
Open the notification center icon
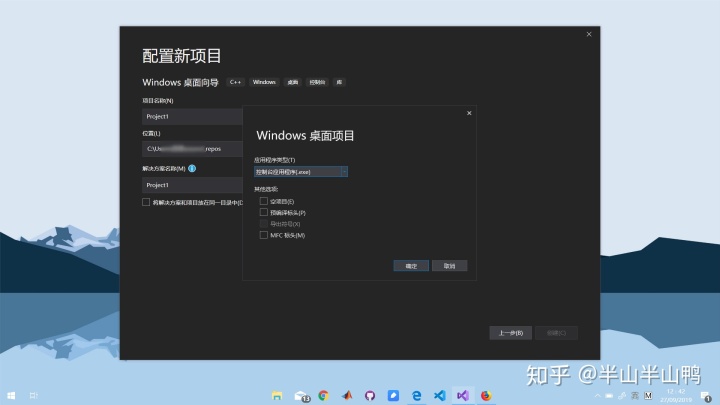(706, 396)
